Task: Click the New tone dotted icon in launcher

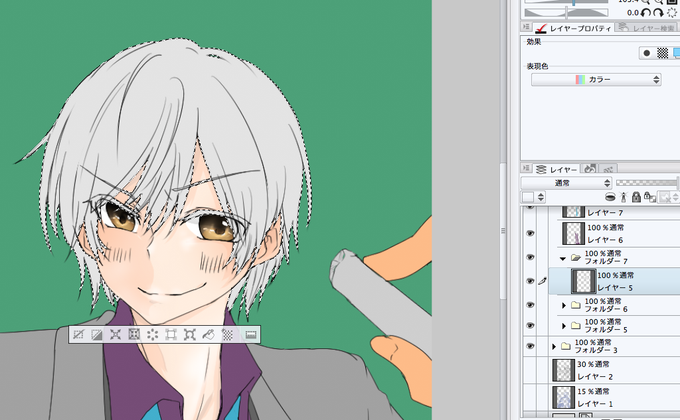Action: [x=227, y=335]
